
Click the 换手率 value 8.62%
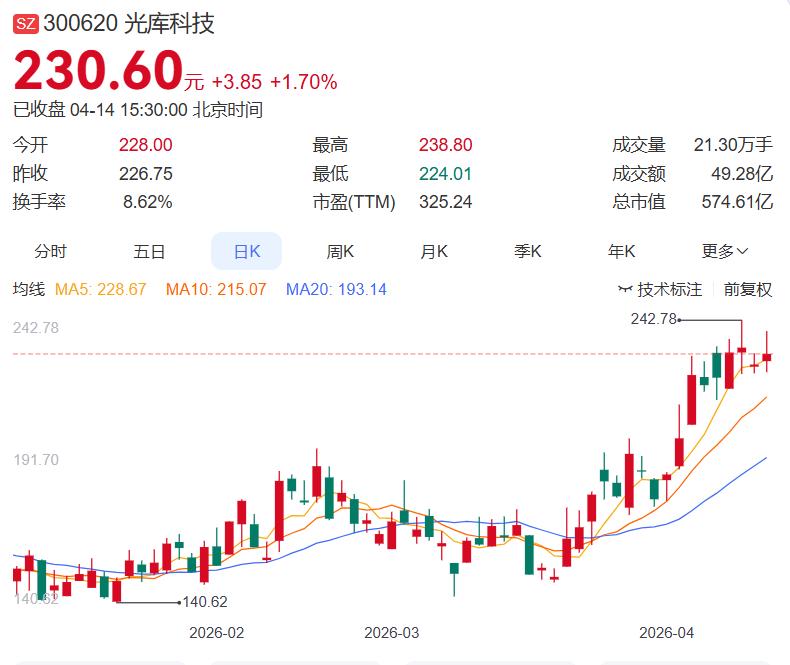tap(148, 202)
